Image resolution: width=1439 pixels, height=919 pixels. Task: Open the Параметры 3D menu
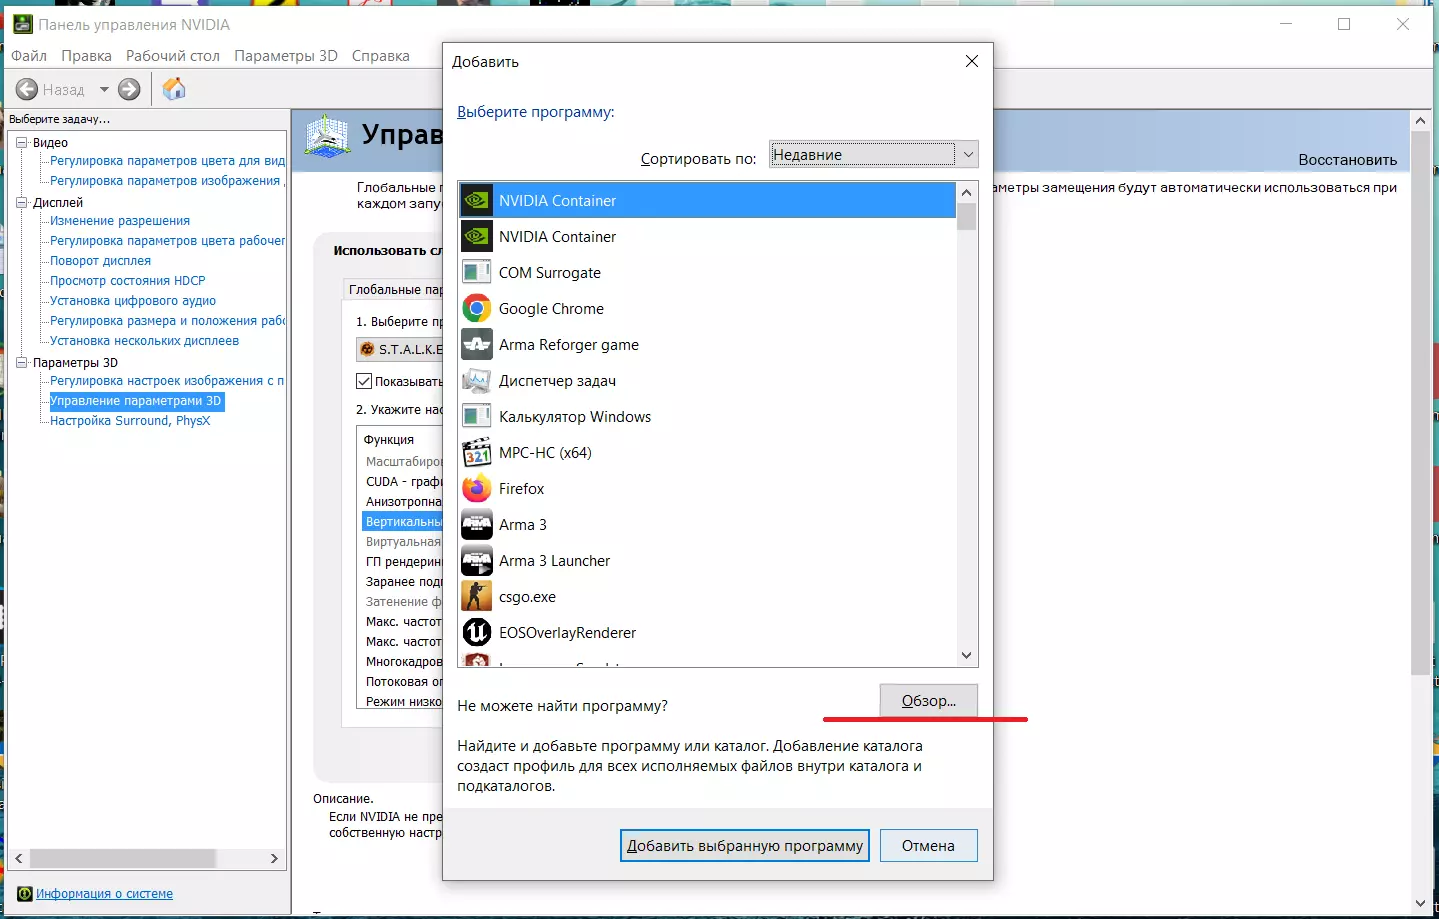tap(286, 56)
